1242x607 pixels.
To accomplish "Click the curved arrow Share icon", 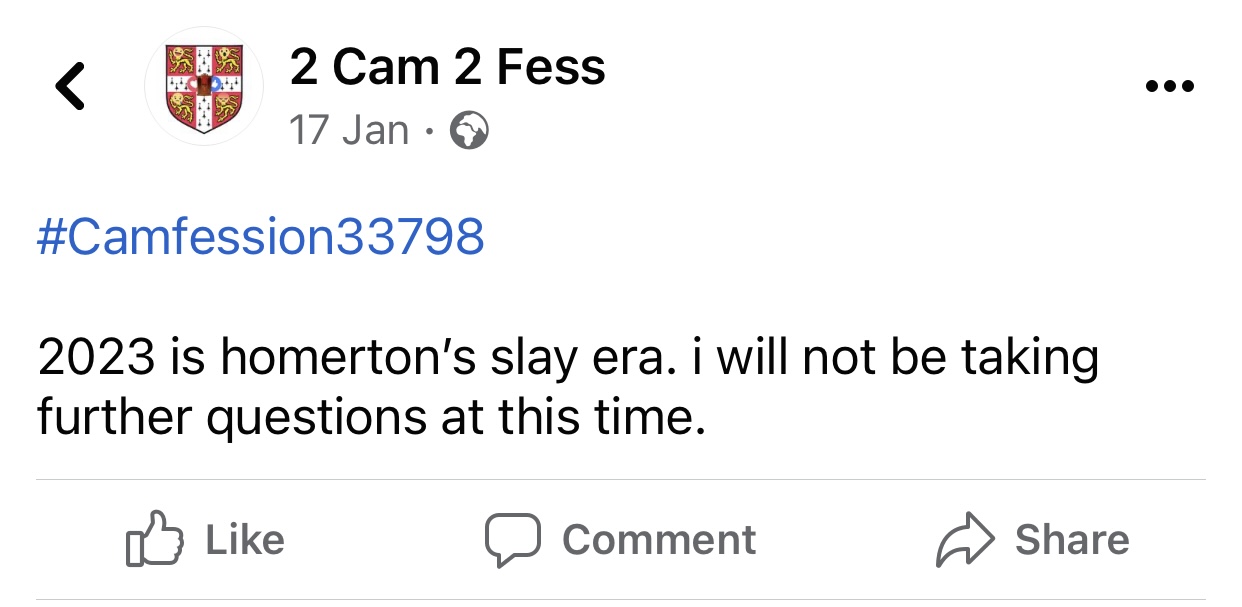I will tap(965, 541).
